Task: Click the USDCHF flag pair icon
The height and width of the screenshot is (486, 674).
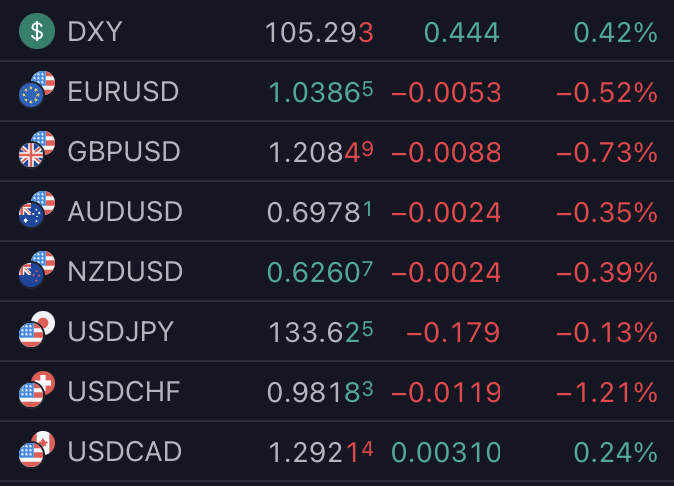Action: pyautogui.click(x=37, y=389)
